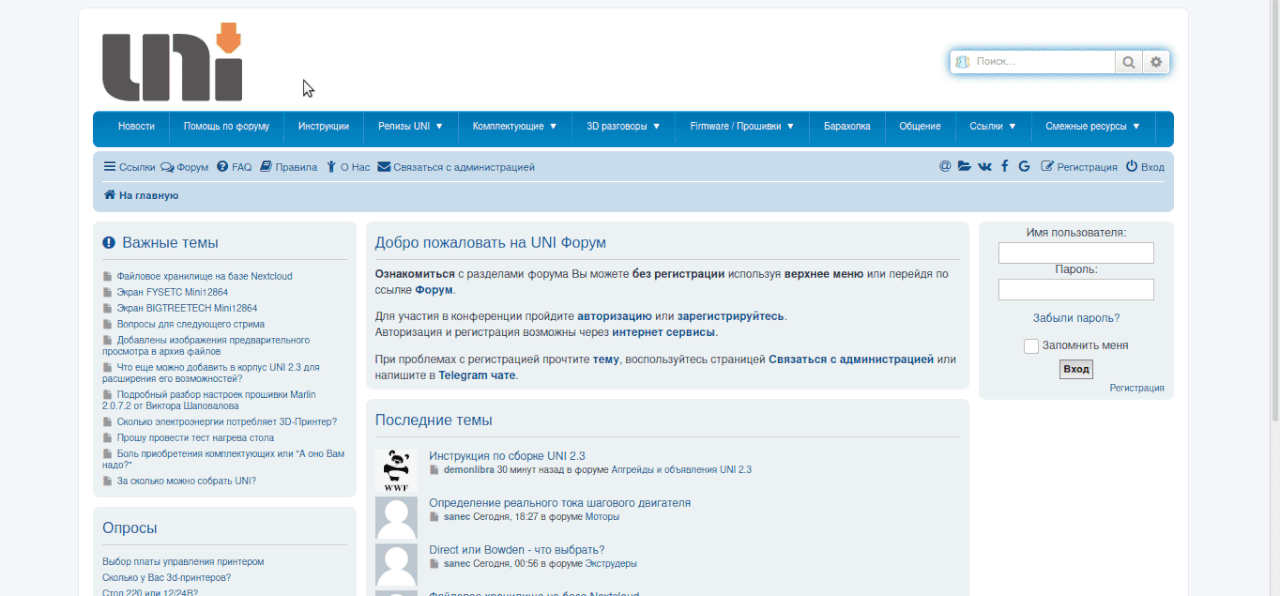Click avatar beside Direct или Bowden topic

396,565
